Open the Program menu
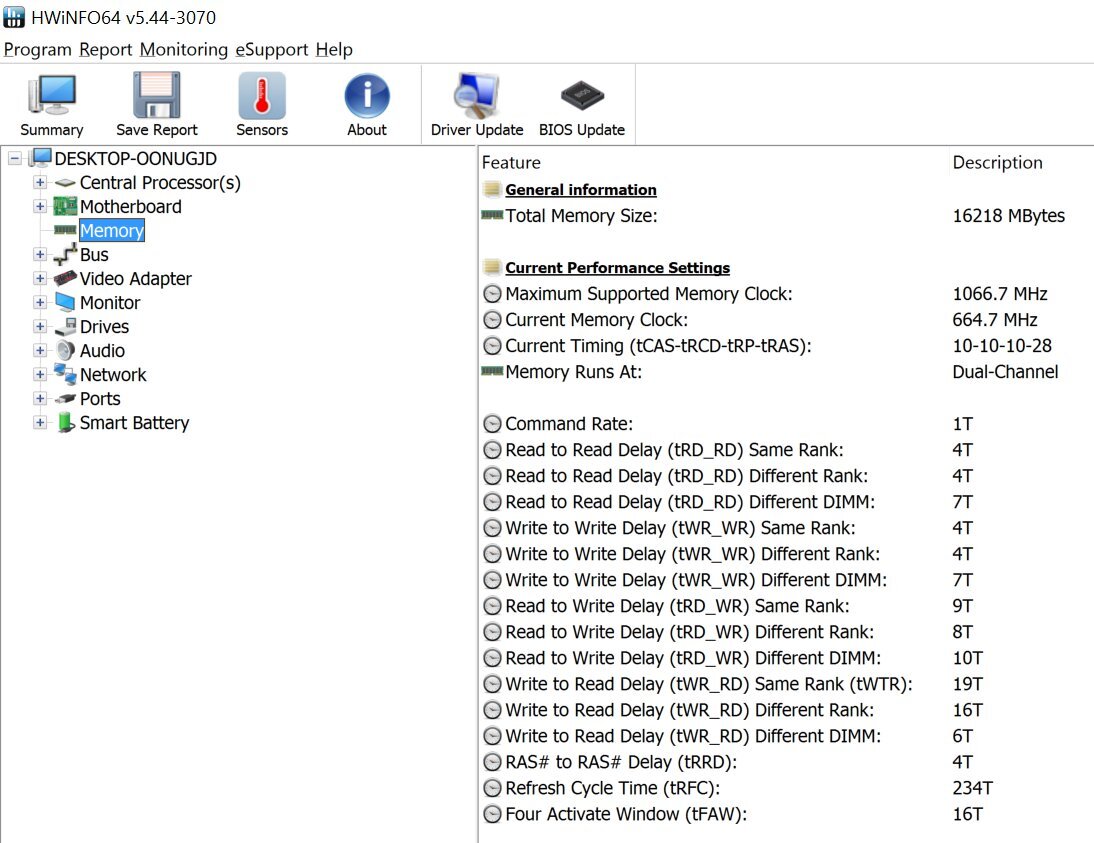This screenshot has height=843, width=1094. (38, 49)
